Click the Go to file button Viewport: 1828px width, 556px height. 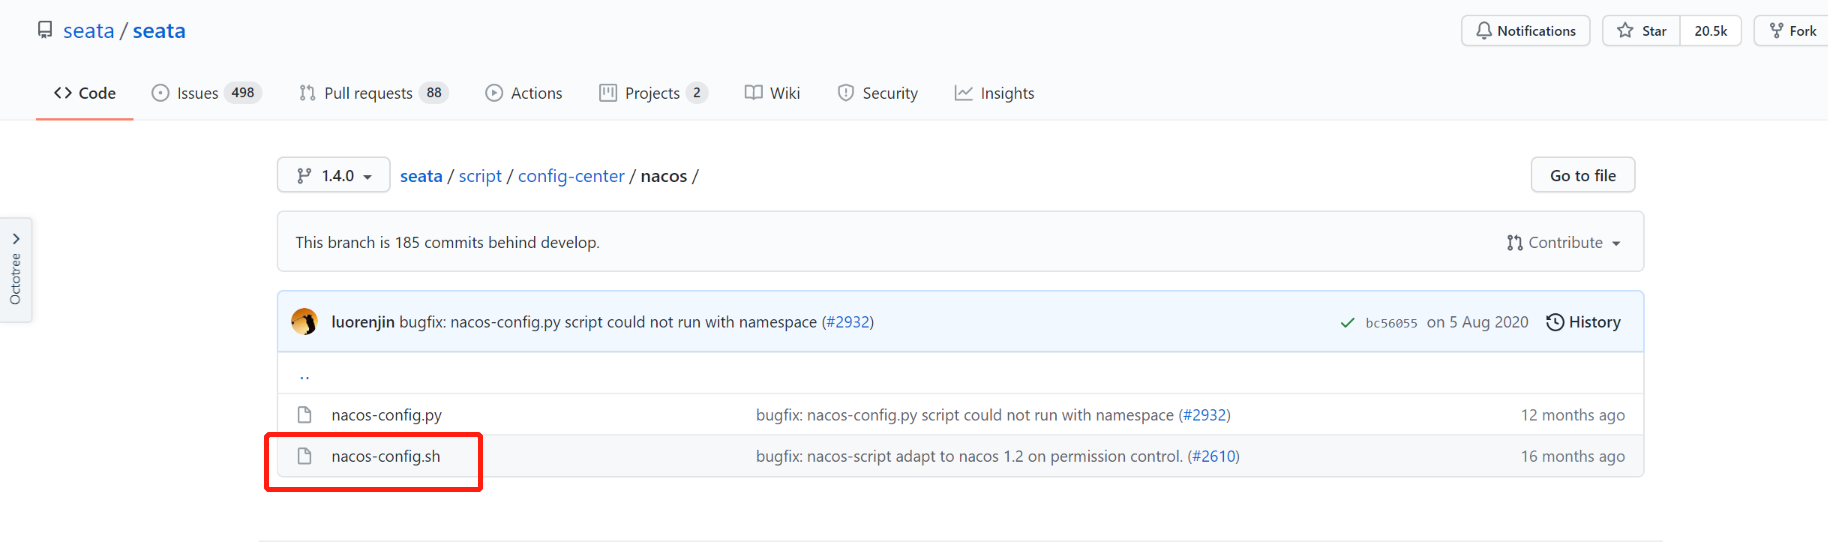(1583, 175)
